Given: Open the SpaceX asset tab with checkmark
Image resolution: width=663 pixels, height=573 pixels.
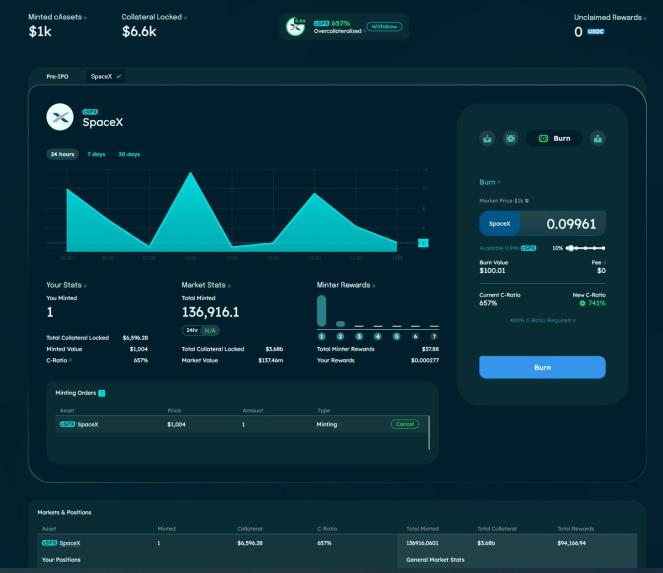Looking at the screenshot, I should coord(106,77).
